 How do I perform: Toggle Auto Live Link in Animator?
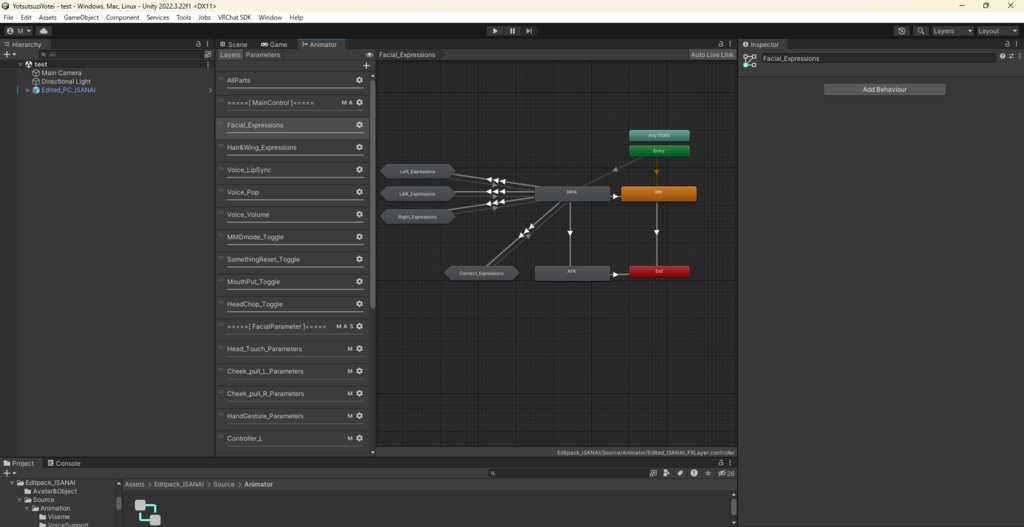tap(712, 55)
